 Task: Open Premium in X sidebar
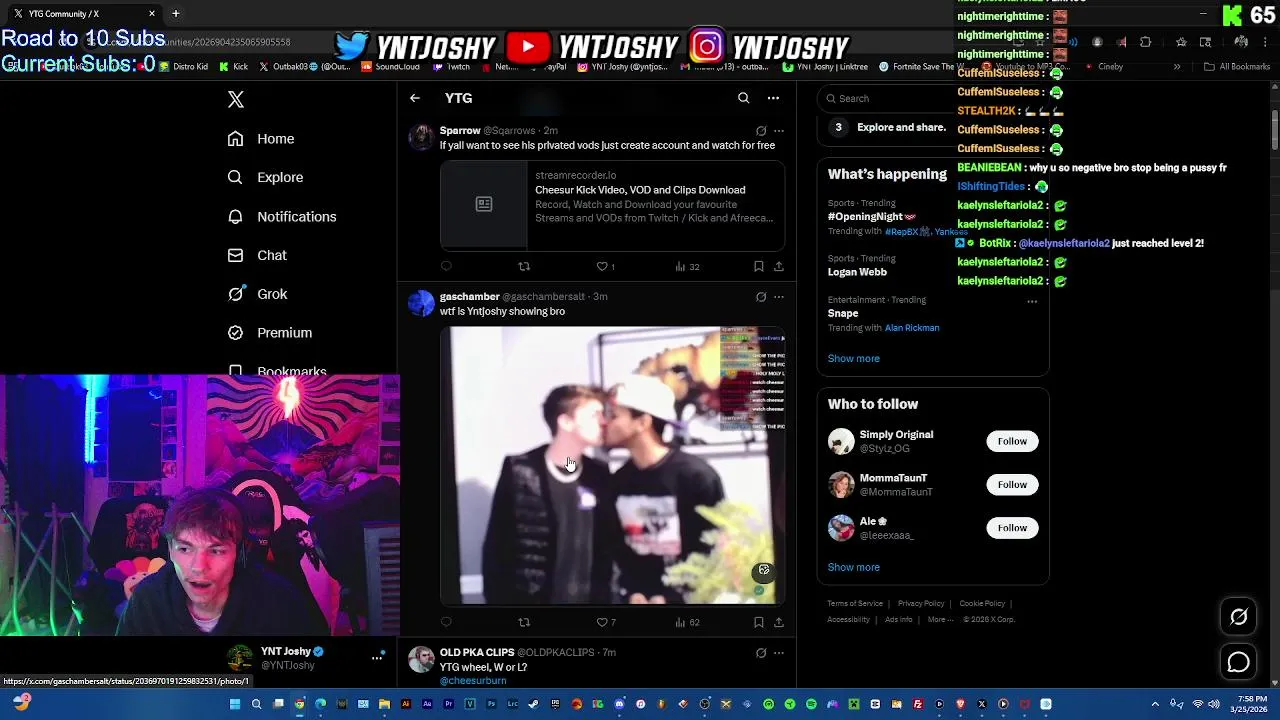pyautogui.click(x=270, y=333)
